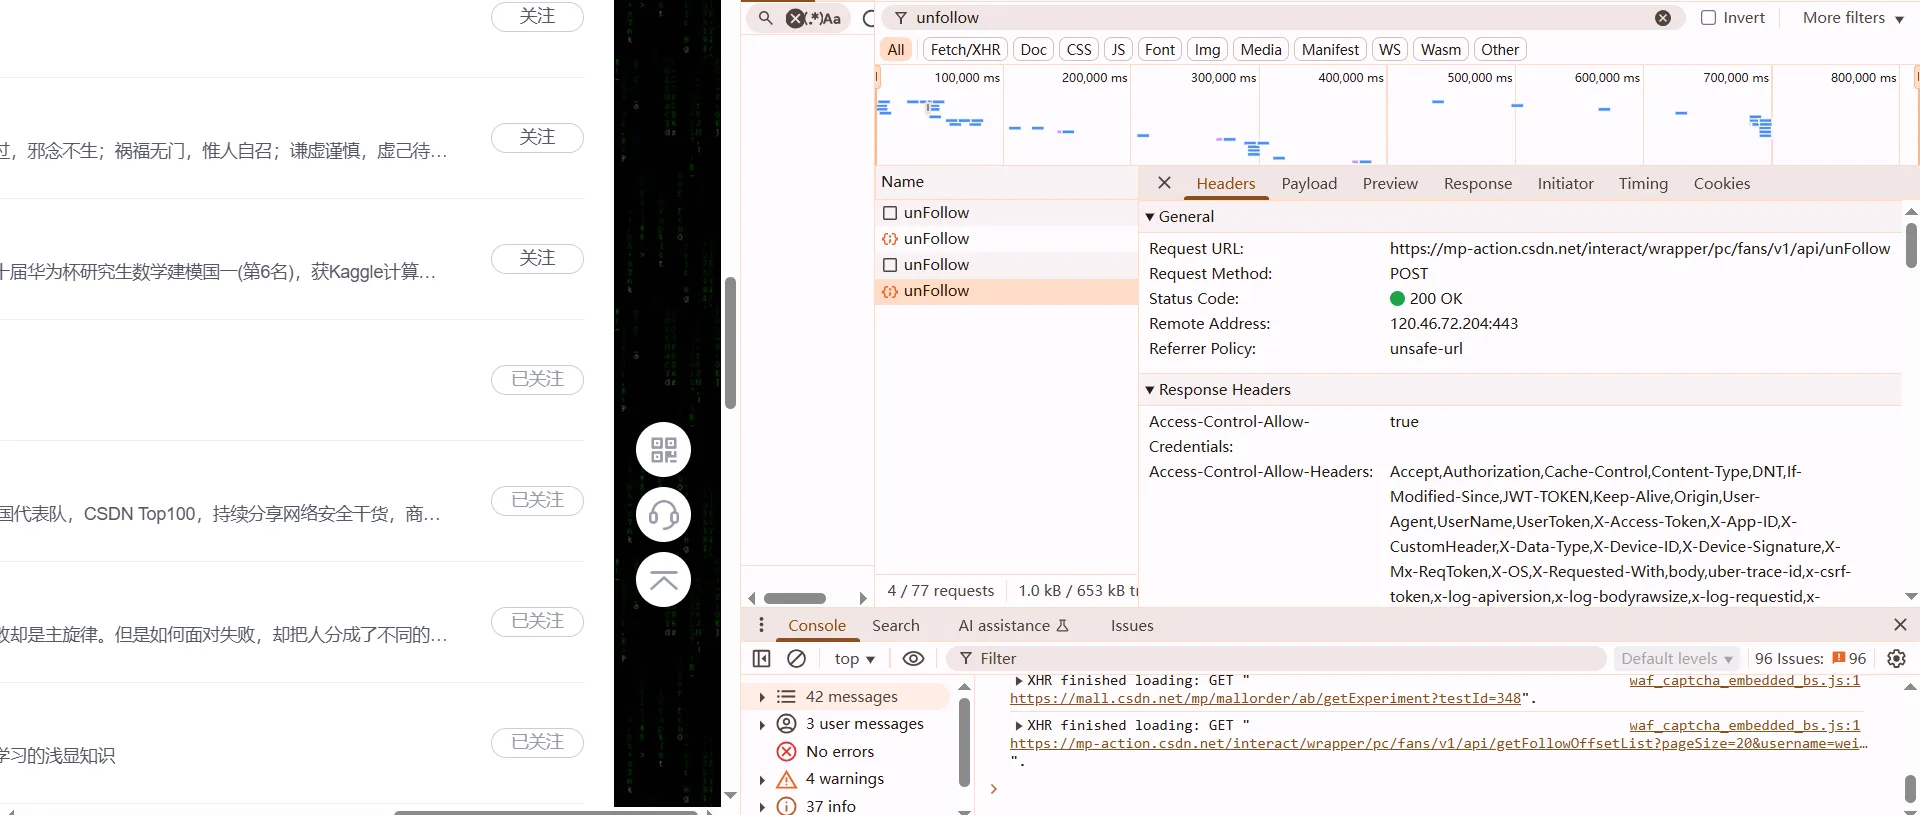
Task: Clear the search query with the X icon
Action: coord(795,18)
